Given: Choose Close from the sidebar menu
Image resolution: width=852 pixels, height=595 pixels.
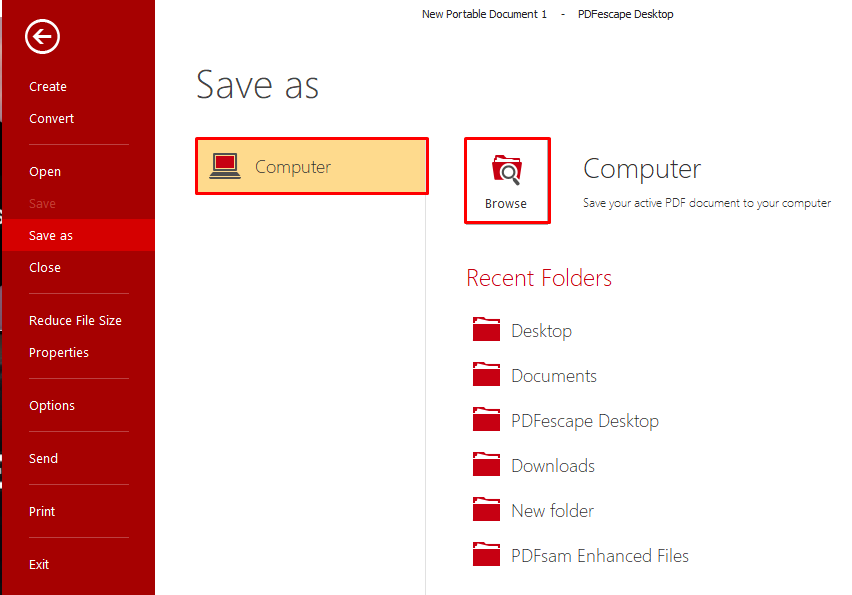Looking at the screenshot, I should tap(45, 267).
